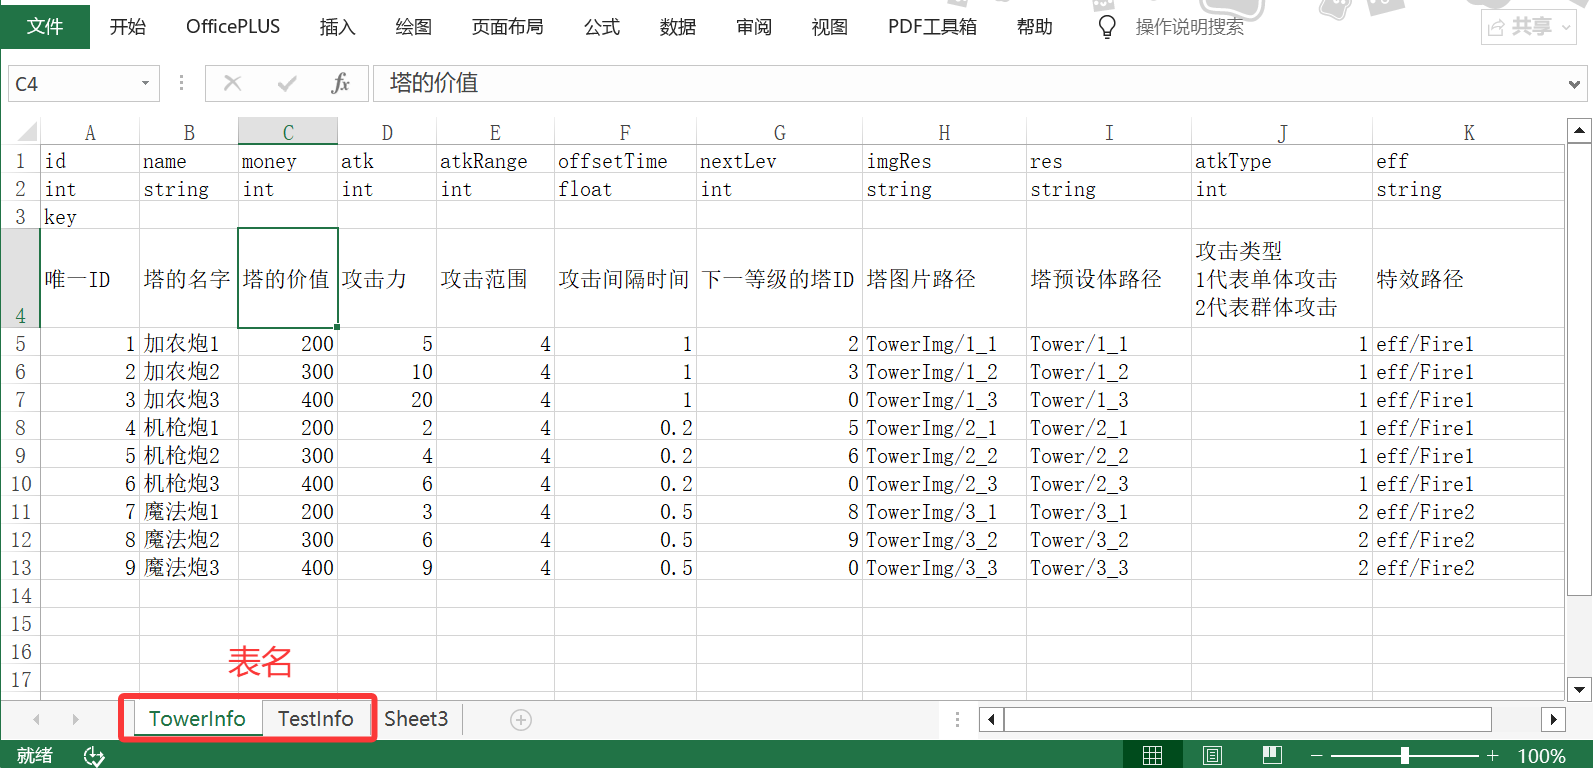Expand the formula bar
The image size is (1593, 768).
[1575, 85]
